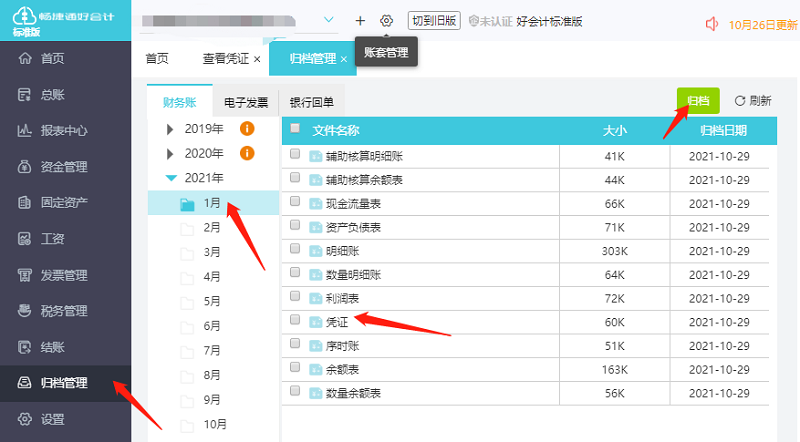Click the orange info icon beside 2020年
Image resolution: width=800 pixels, height=442 pixels.
click(x=247, y=153)
